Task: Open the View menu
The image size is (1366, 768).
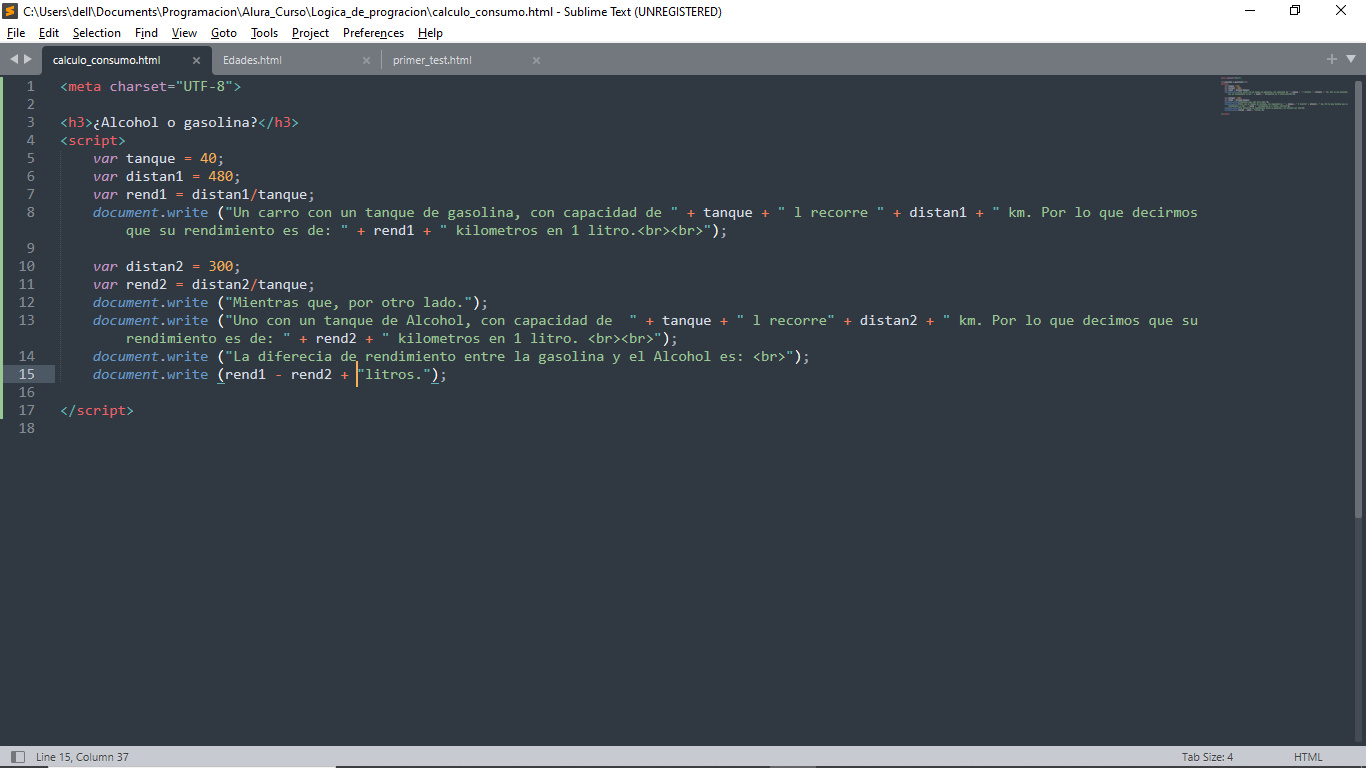Action: tap(184, 33)
